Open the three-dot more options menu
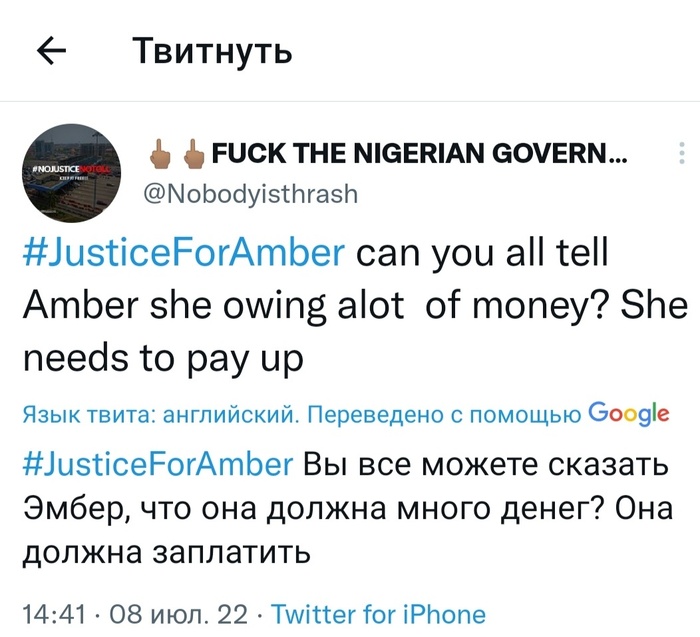700x637 pixels. click(681, 153)
